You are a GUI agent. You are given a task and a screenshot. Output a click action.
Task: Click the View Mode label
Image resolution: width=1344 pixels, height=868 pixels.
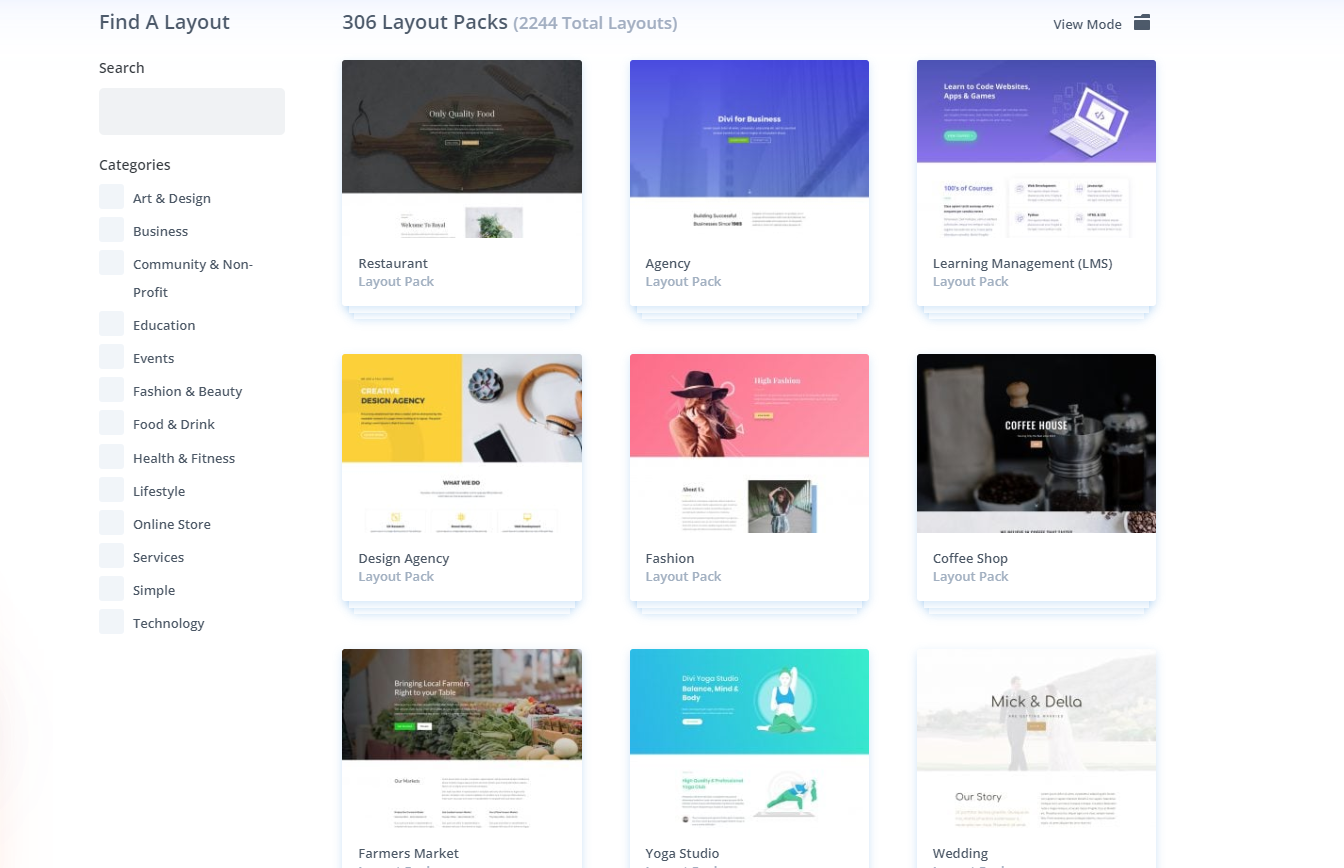click(x=1087, y=24)
